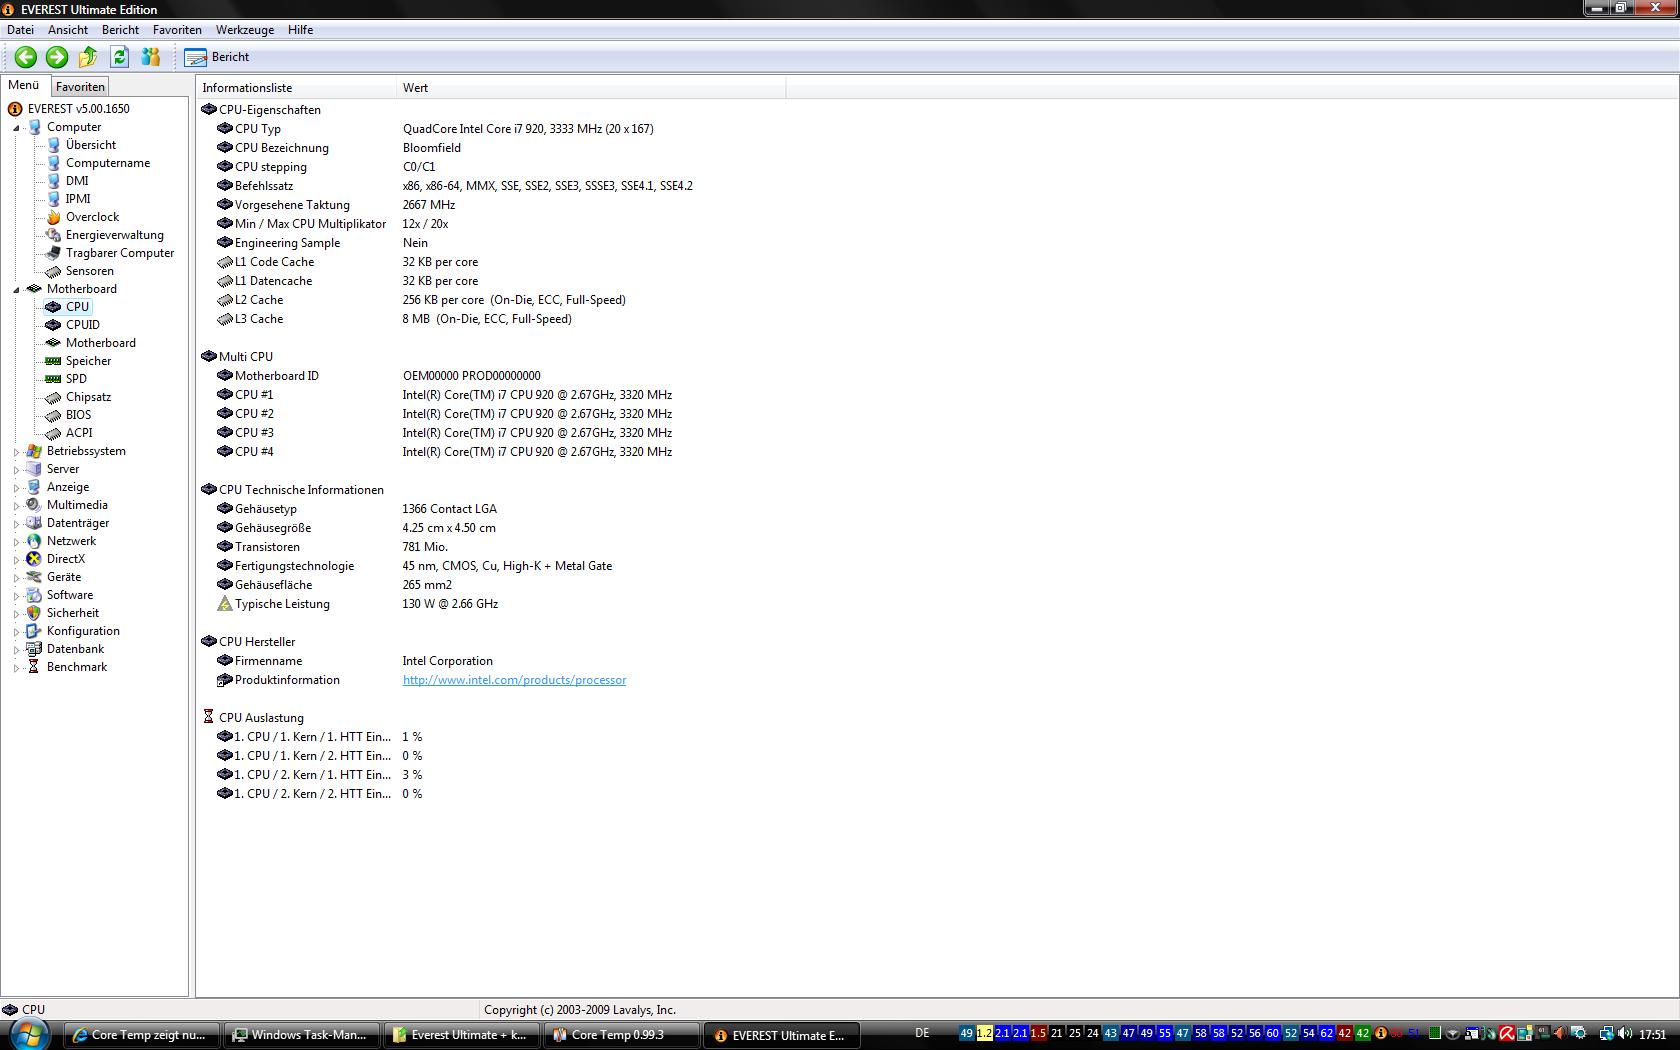Click the Wert column header
This screenshot has height=1050, width=1680.
click(x=591, y=88)
